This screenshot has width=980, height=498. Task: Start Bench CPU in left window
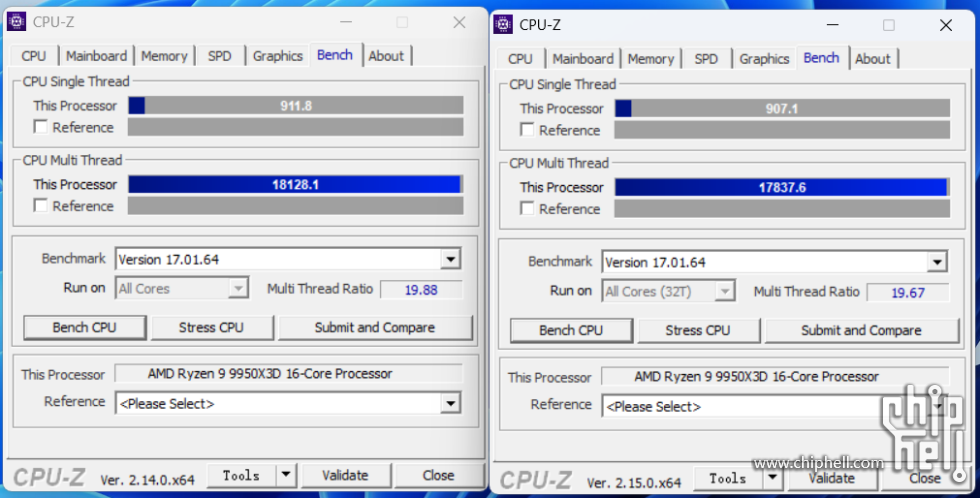tap(85, 327)
